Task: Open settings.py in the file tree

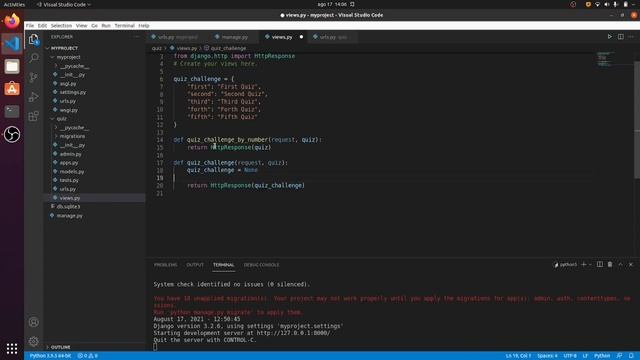Action: tap(73, 92)
